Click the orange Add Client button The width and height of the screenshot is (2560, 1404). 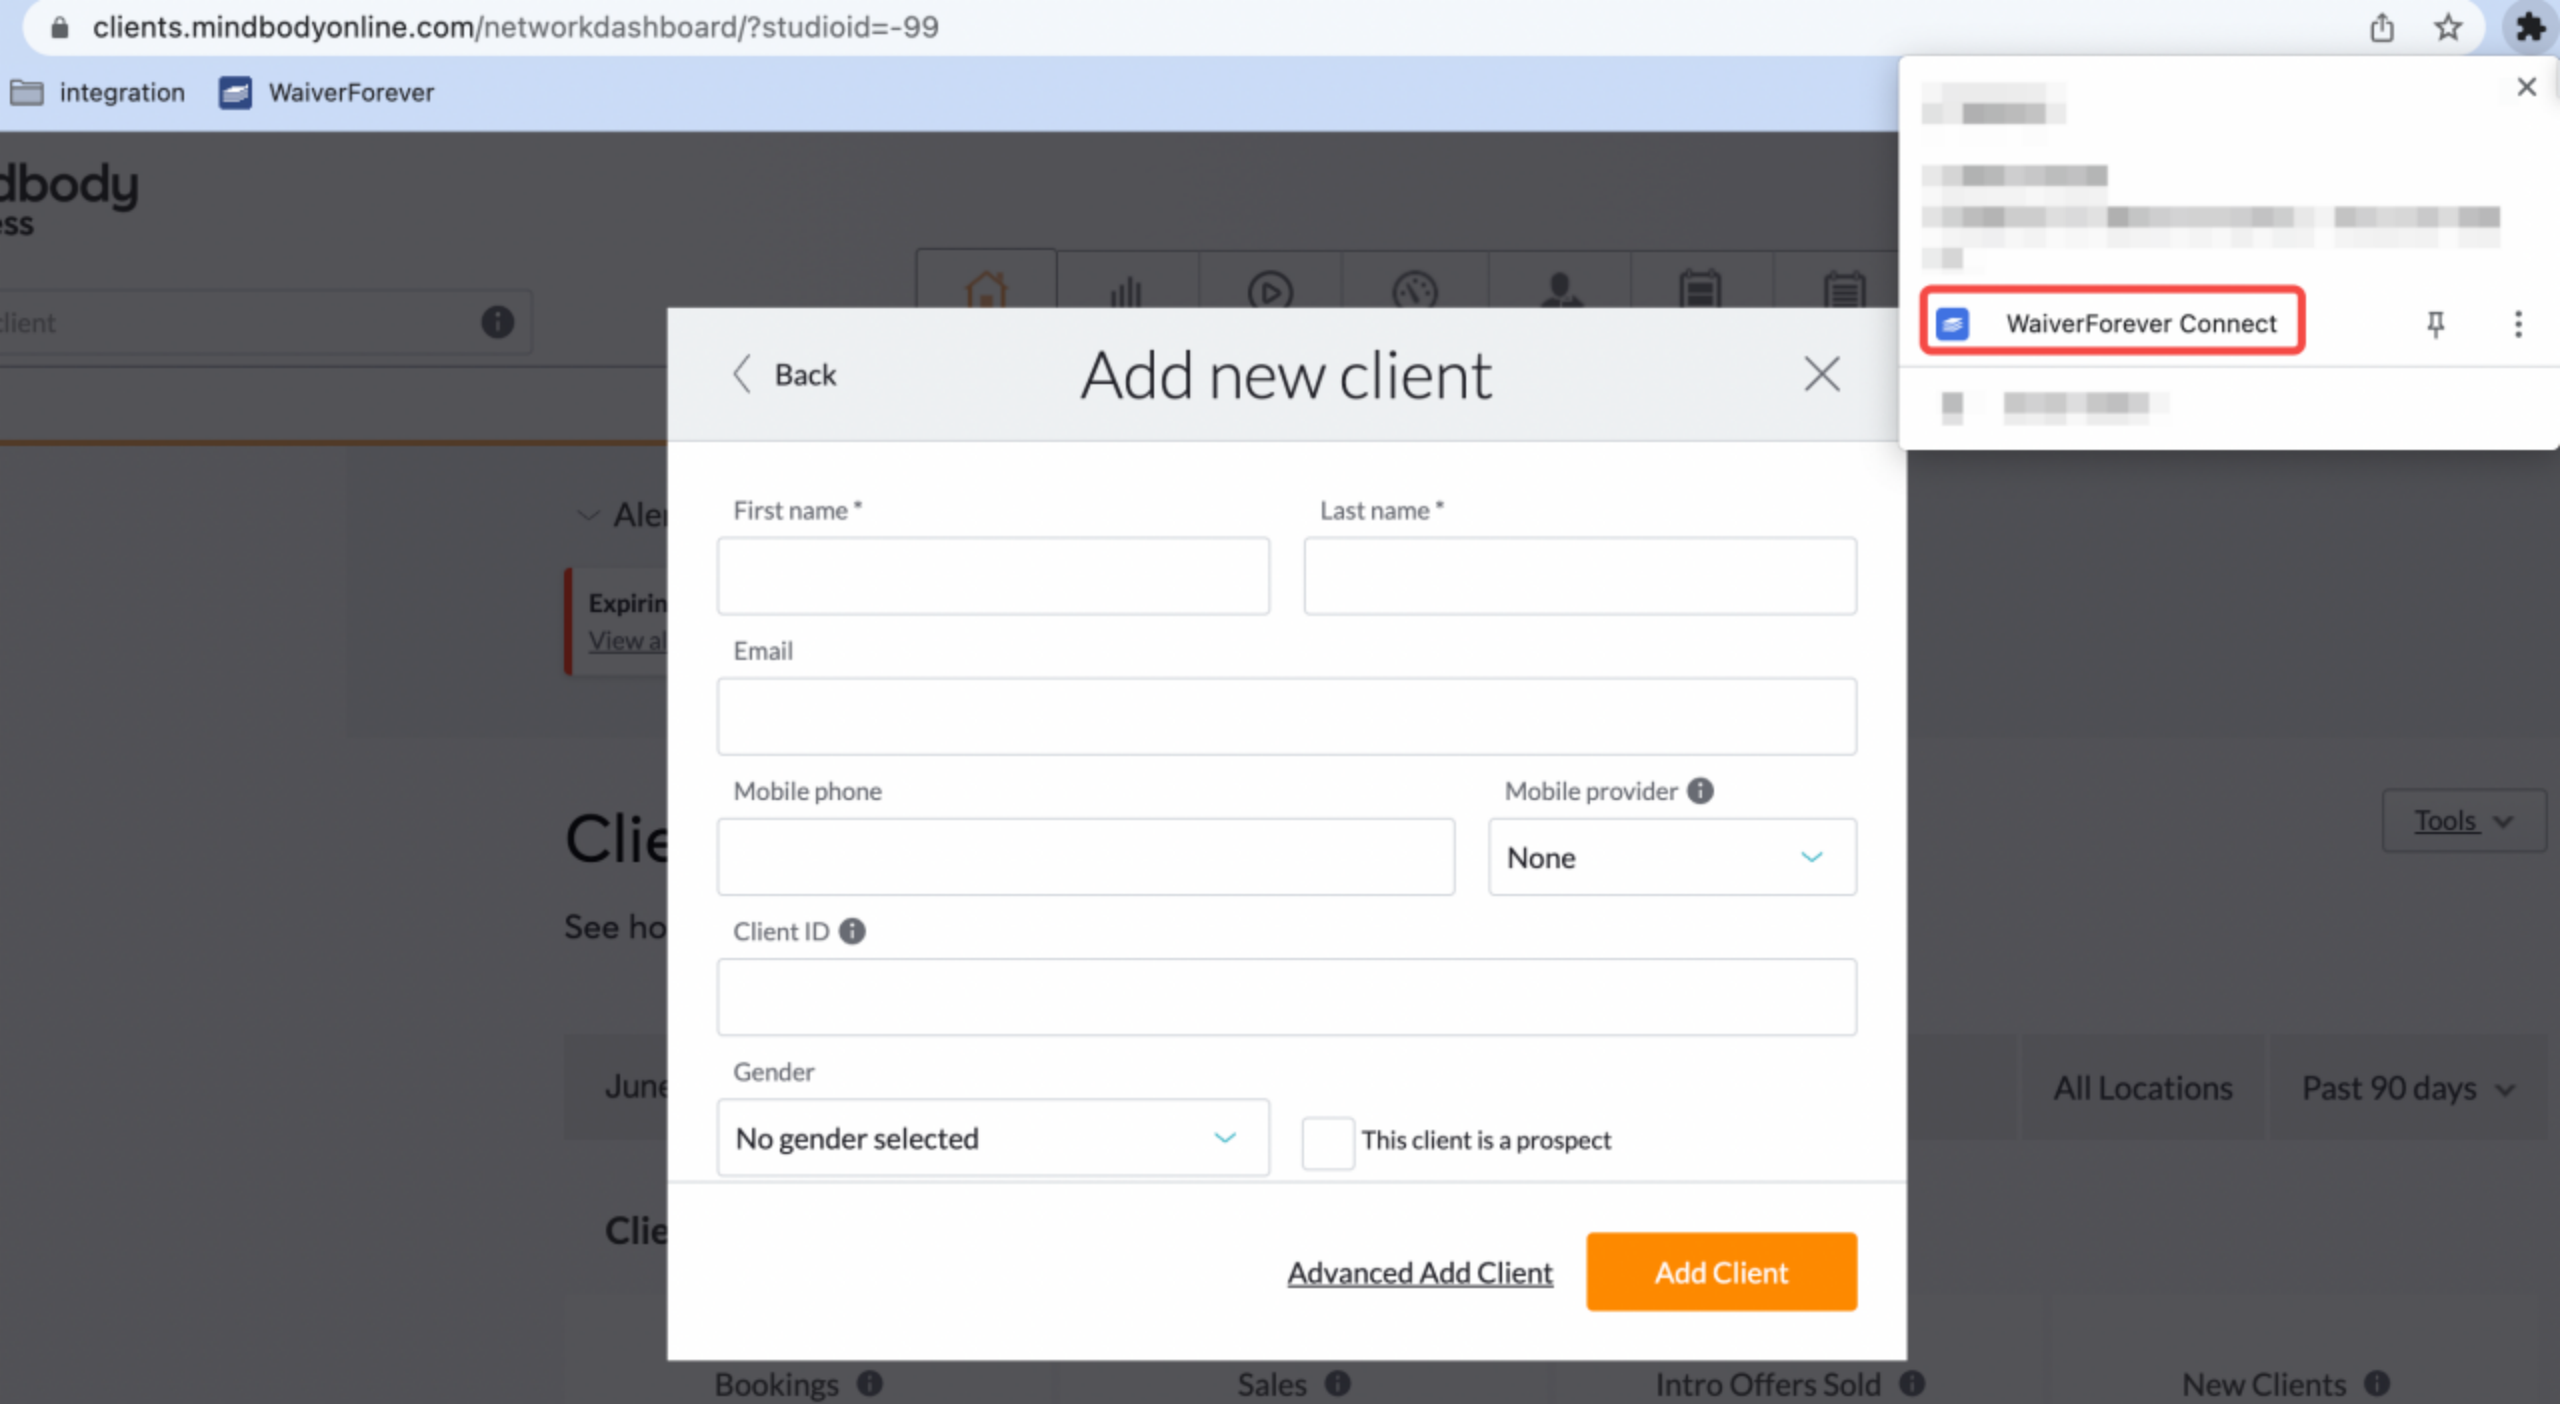pos(1721,1271)
